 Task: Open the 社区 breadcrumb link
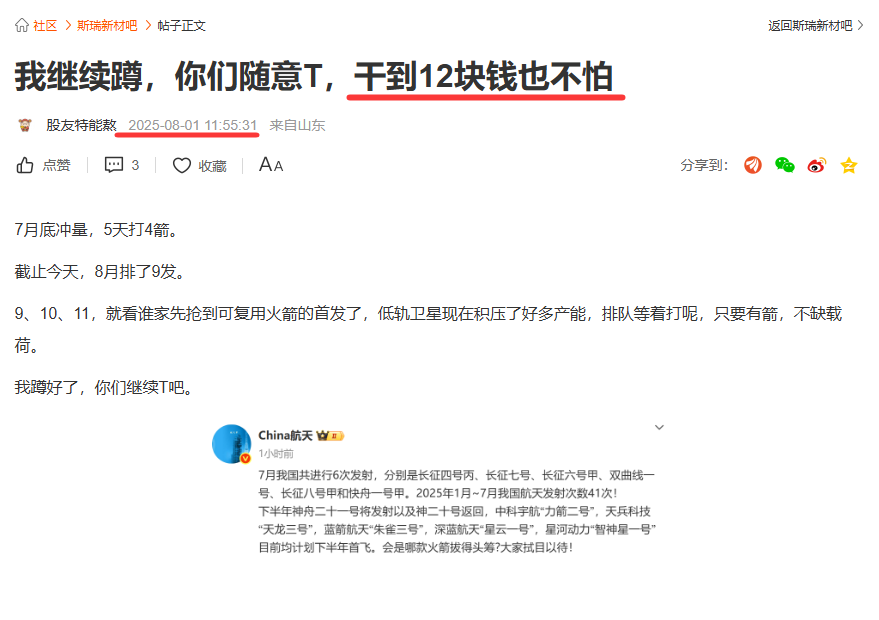point(45,26)
